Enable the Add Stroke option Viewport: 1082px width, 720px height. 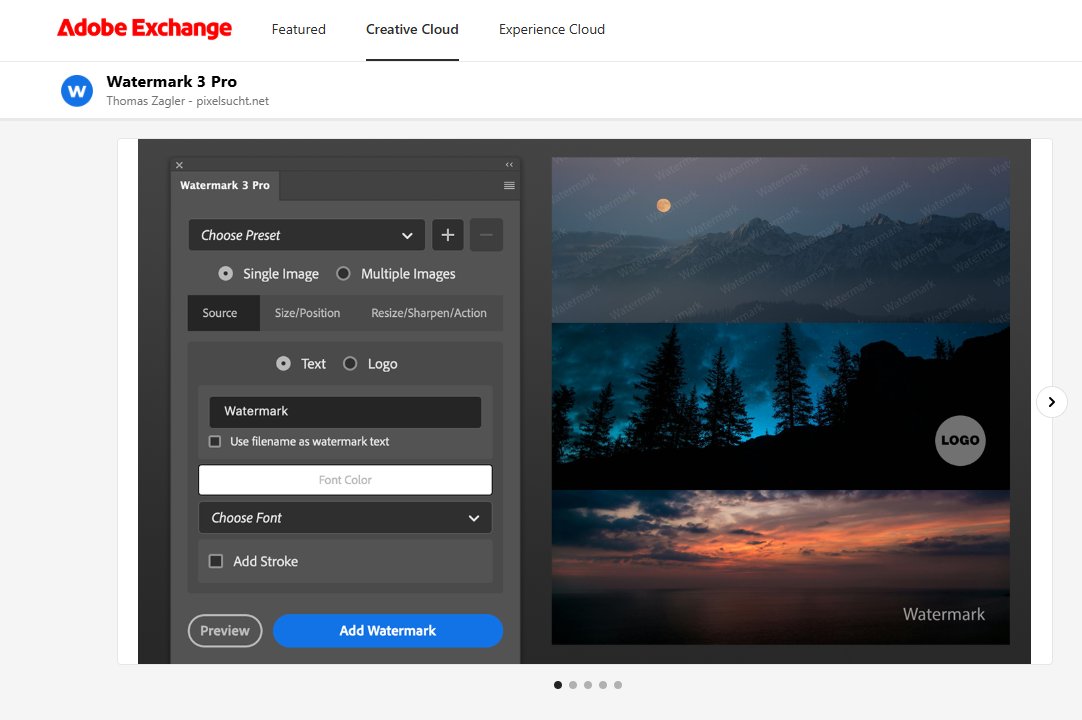pyautogui.click(x=216, y=561)
